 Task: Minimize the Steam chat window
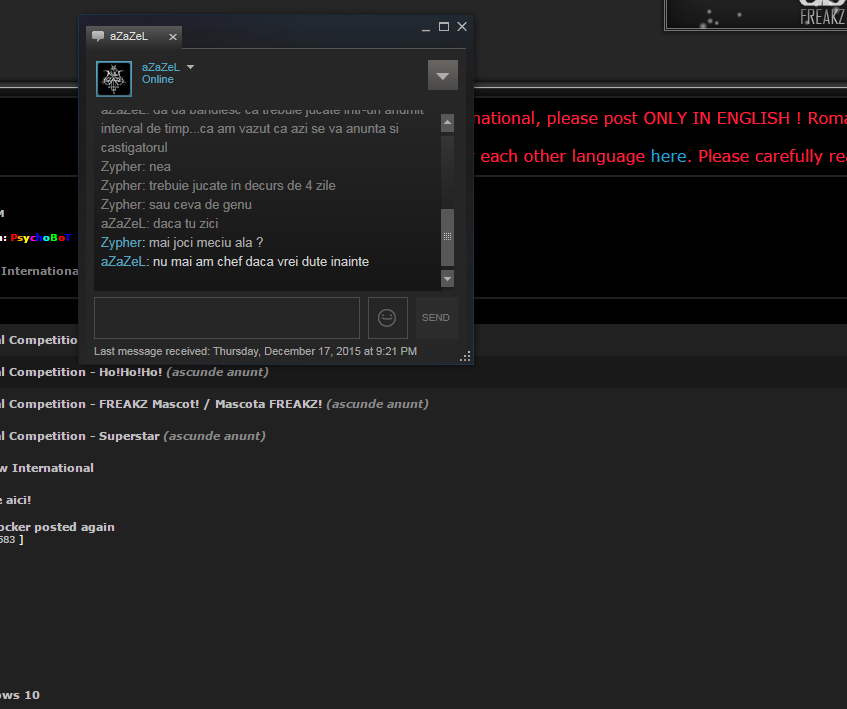pyautogui.click(x=426, y=27)
